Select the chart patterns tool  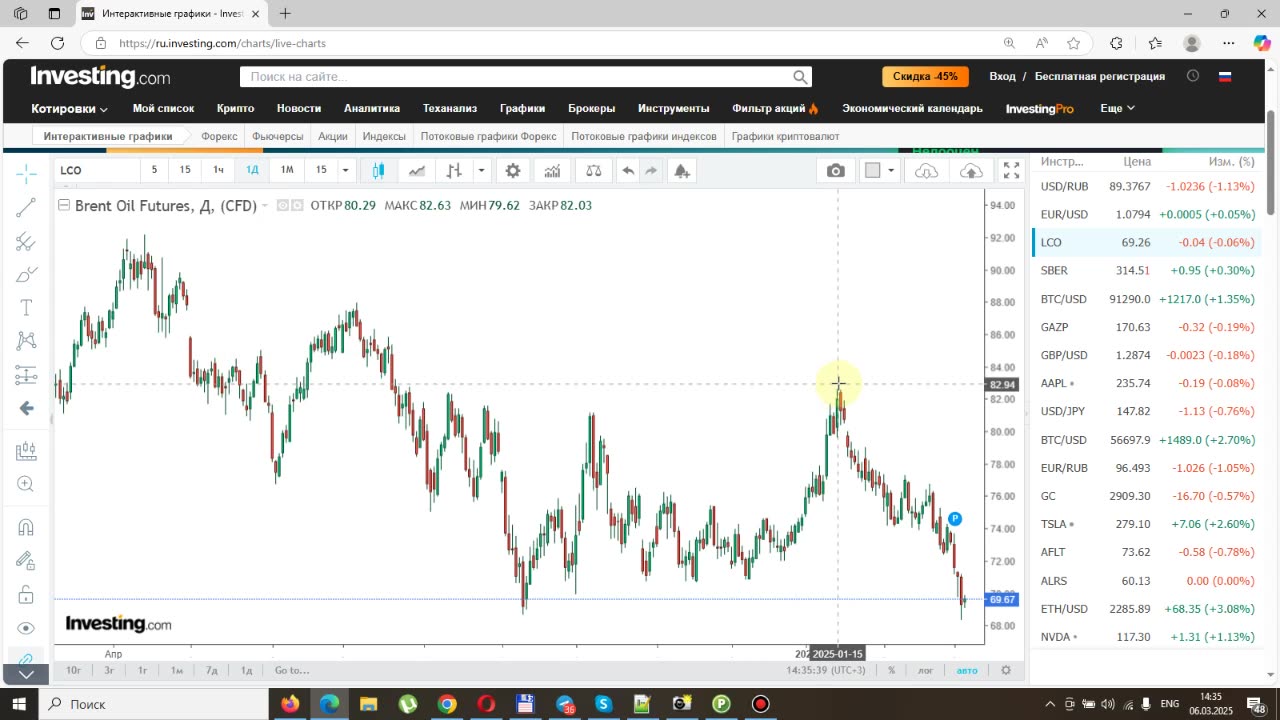26,341
